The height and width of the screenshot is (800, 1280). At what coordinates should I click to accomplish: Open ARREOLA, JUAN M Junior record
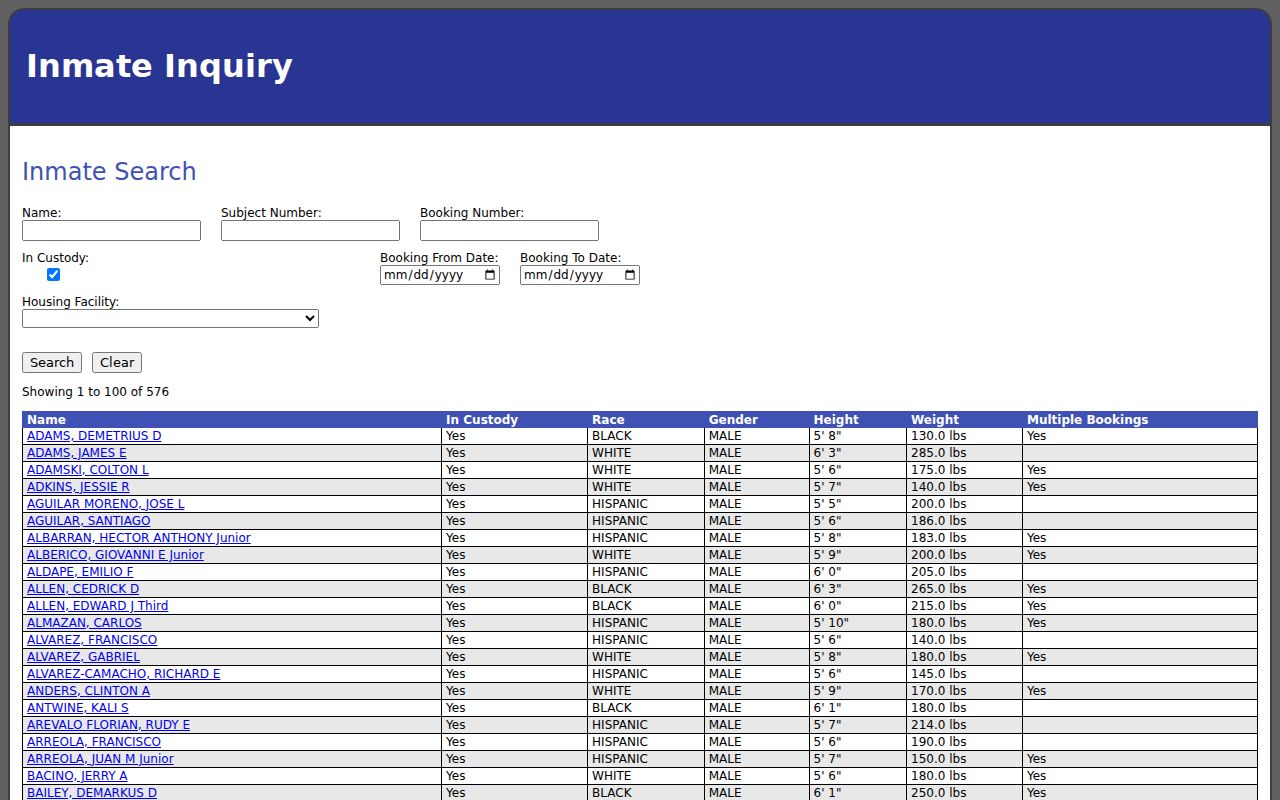click(100, 759)
